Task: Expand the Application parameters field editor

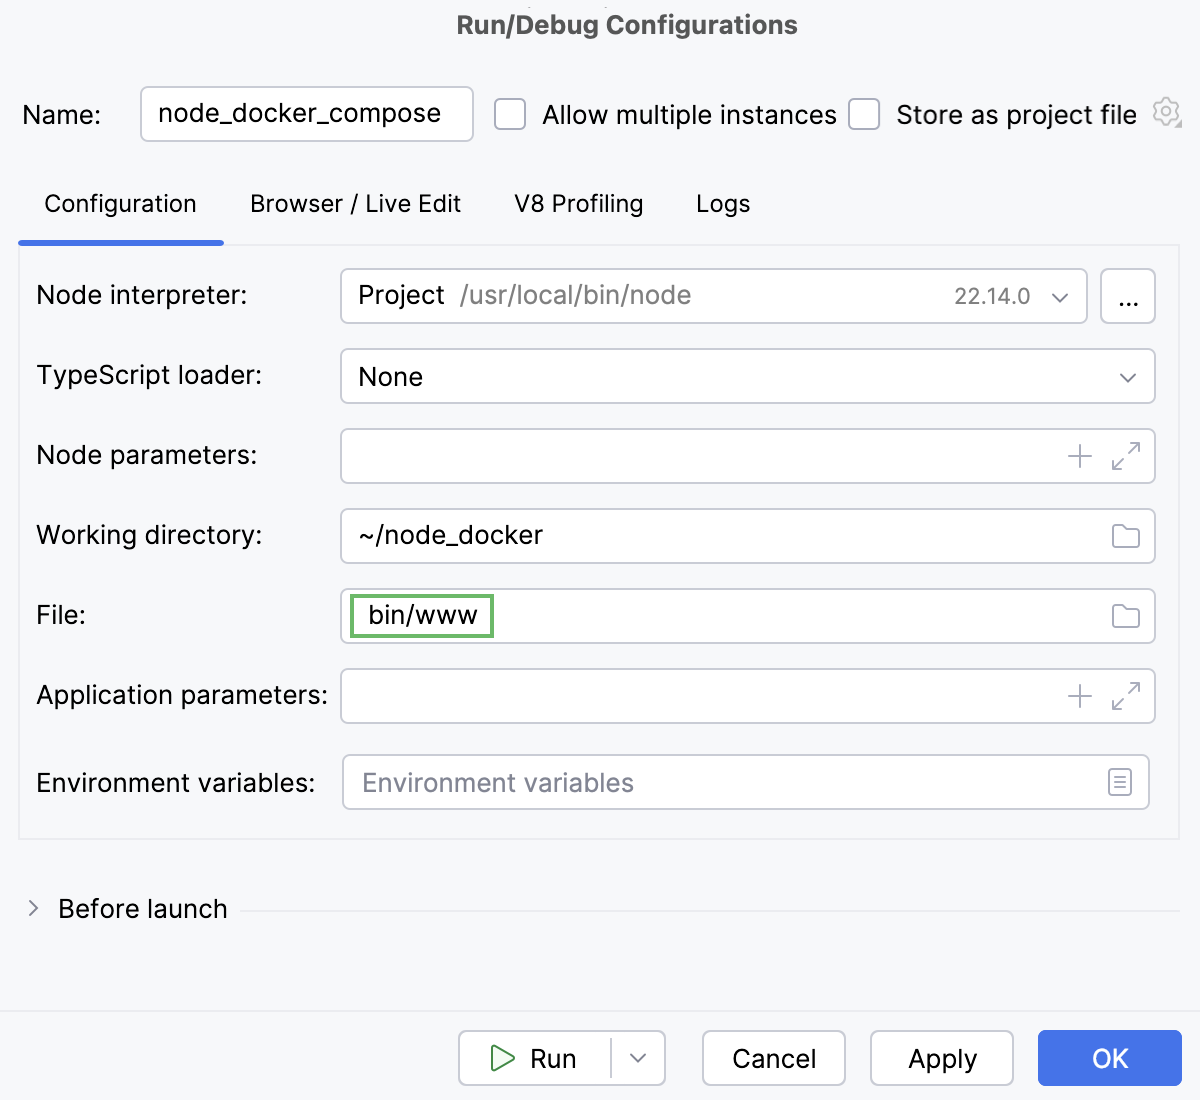Action: [1127, 696]
